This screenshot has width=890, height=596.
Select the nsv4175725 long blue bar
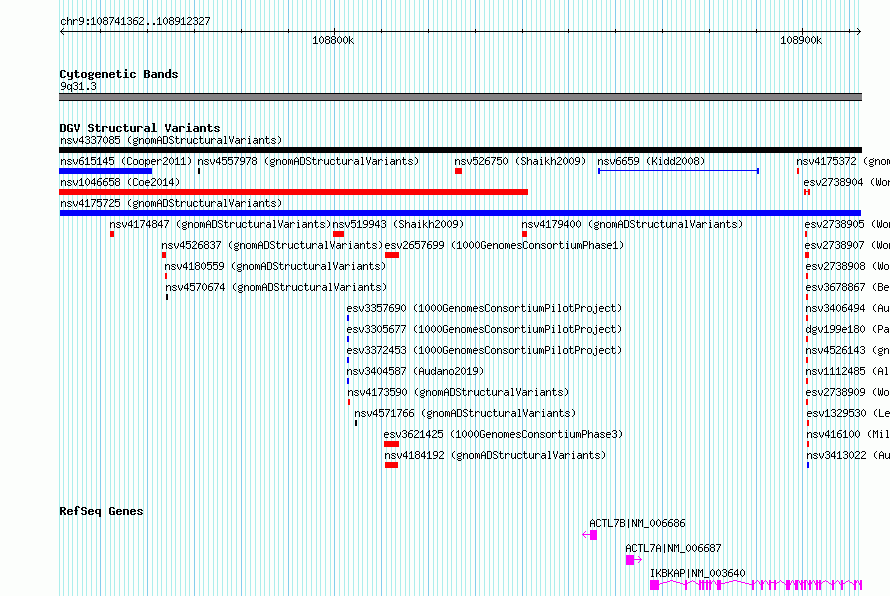coord(460,213)
